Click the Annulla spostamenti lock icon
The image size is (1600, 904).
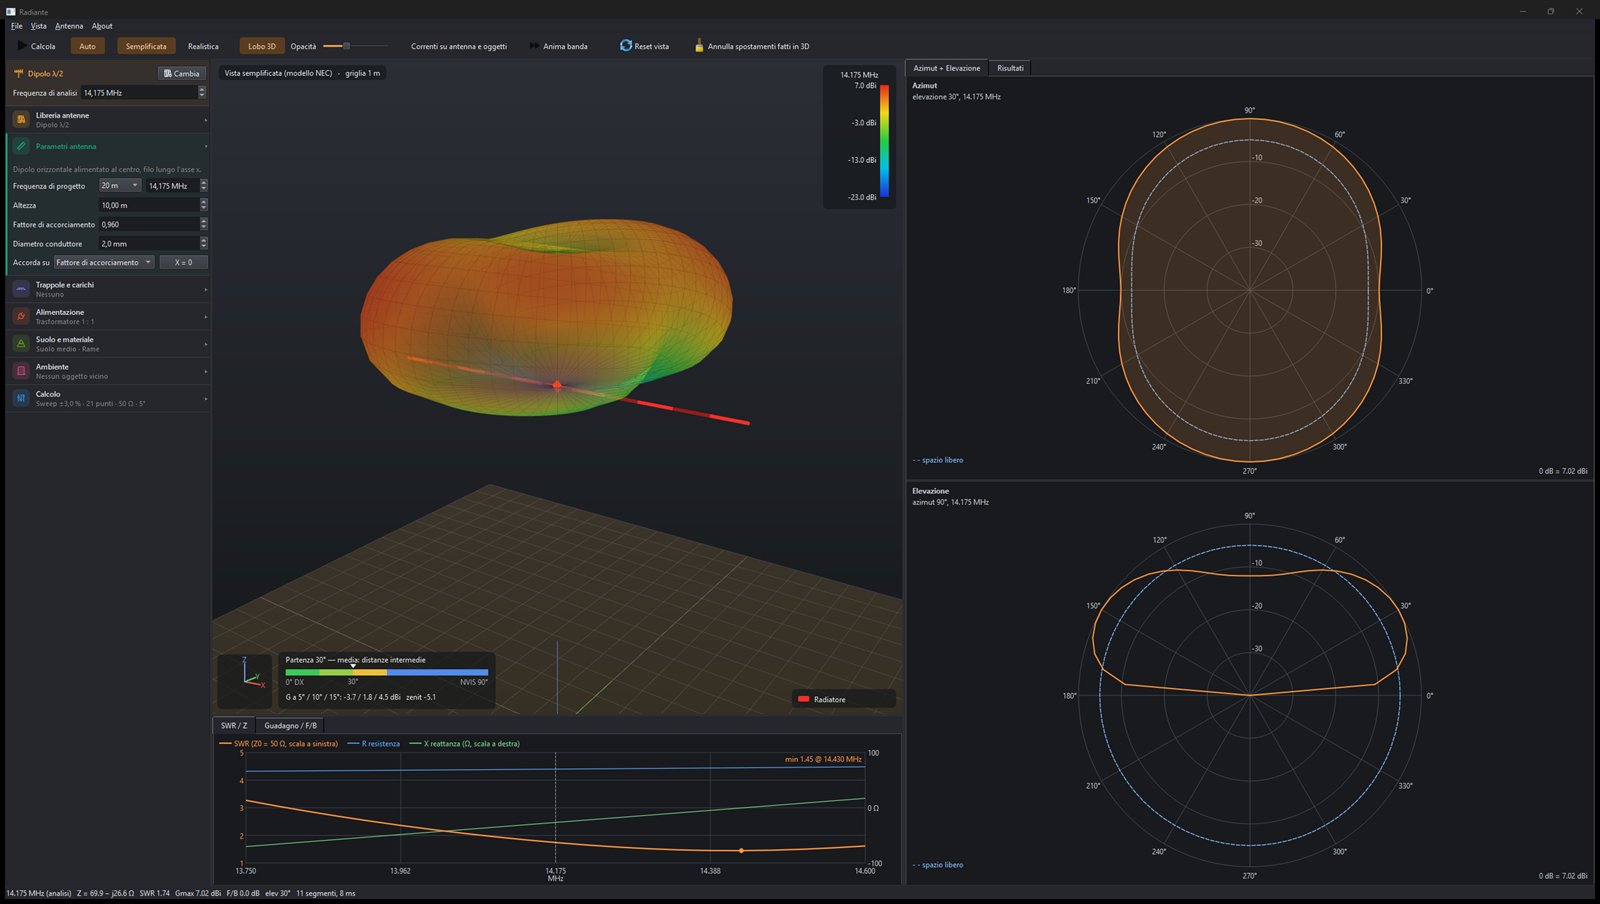(699, 46)
